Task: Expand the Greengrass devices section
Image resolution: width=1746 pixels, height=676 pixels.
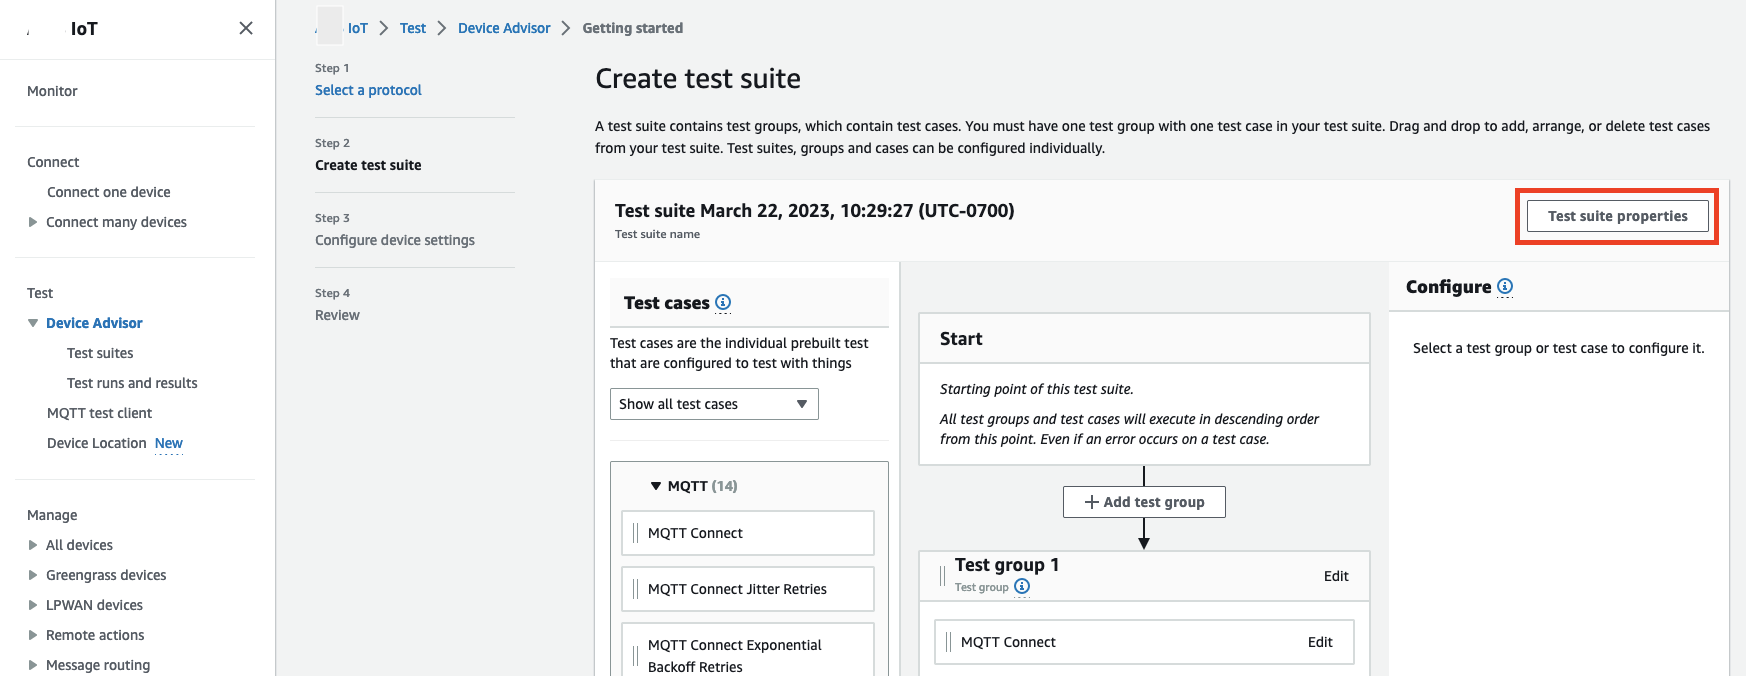Action: click(x=33, y=575)
